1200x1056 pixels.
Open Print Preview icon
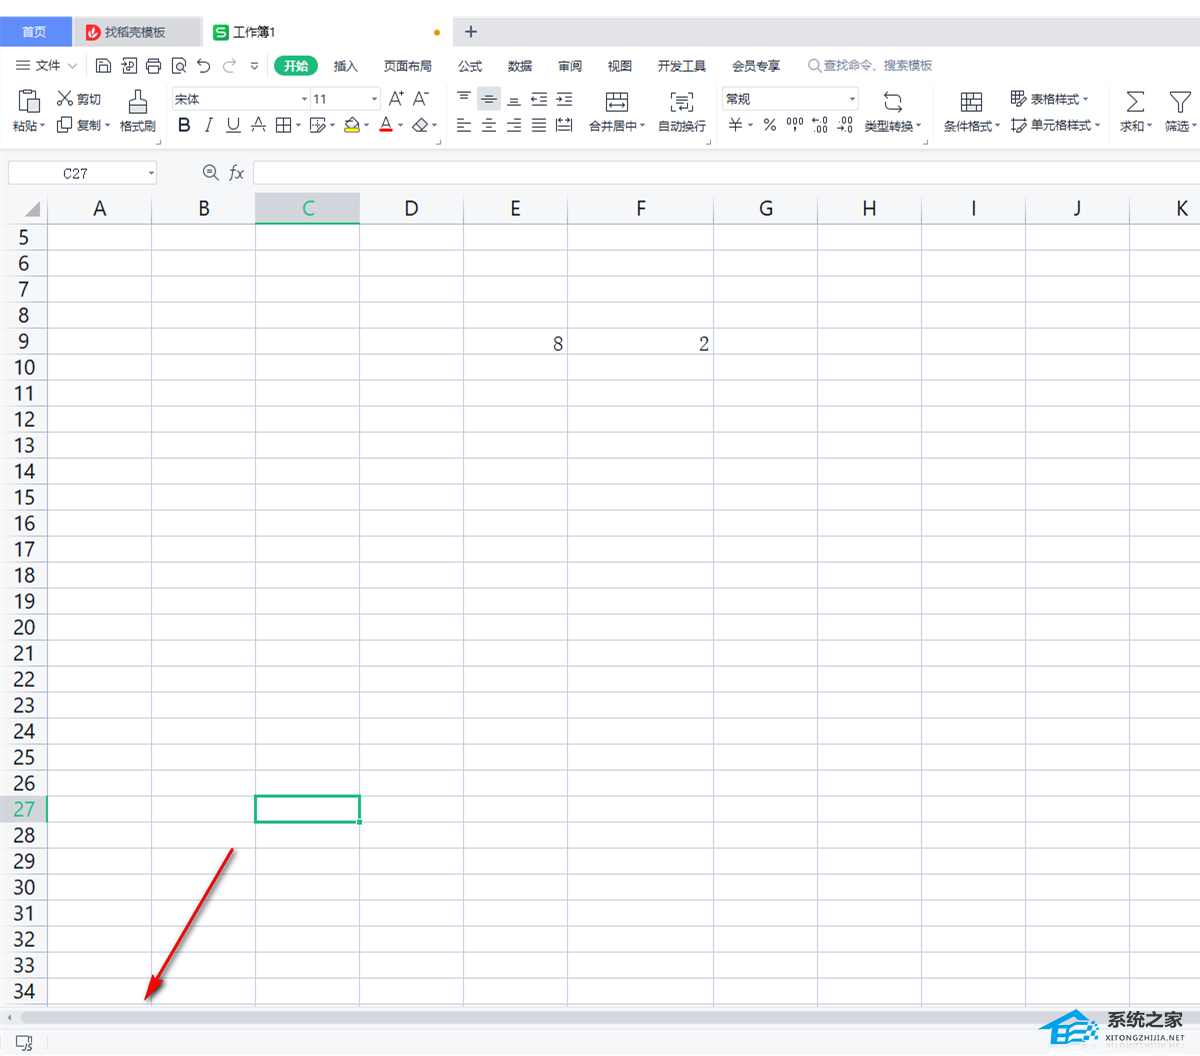(179, 66)
